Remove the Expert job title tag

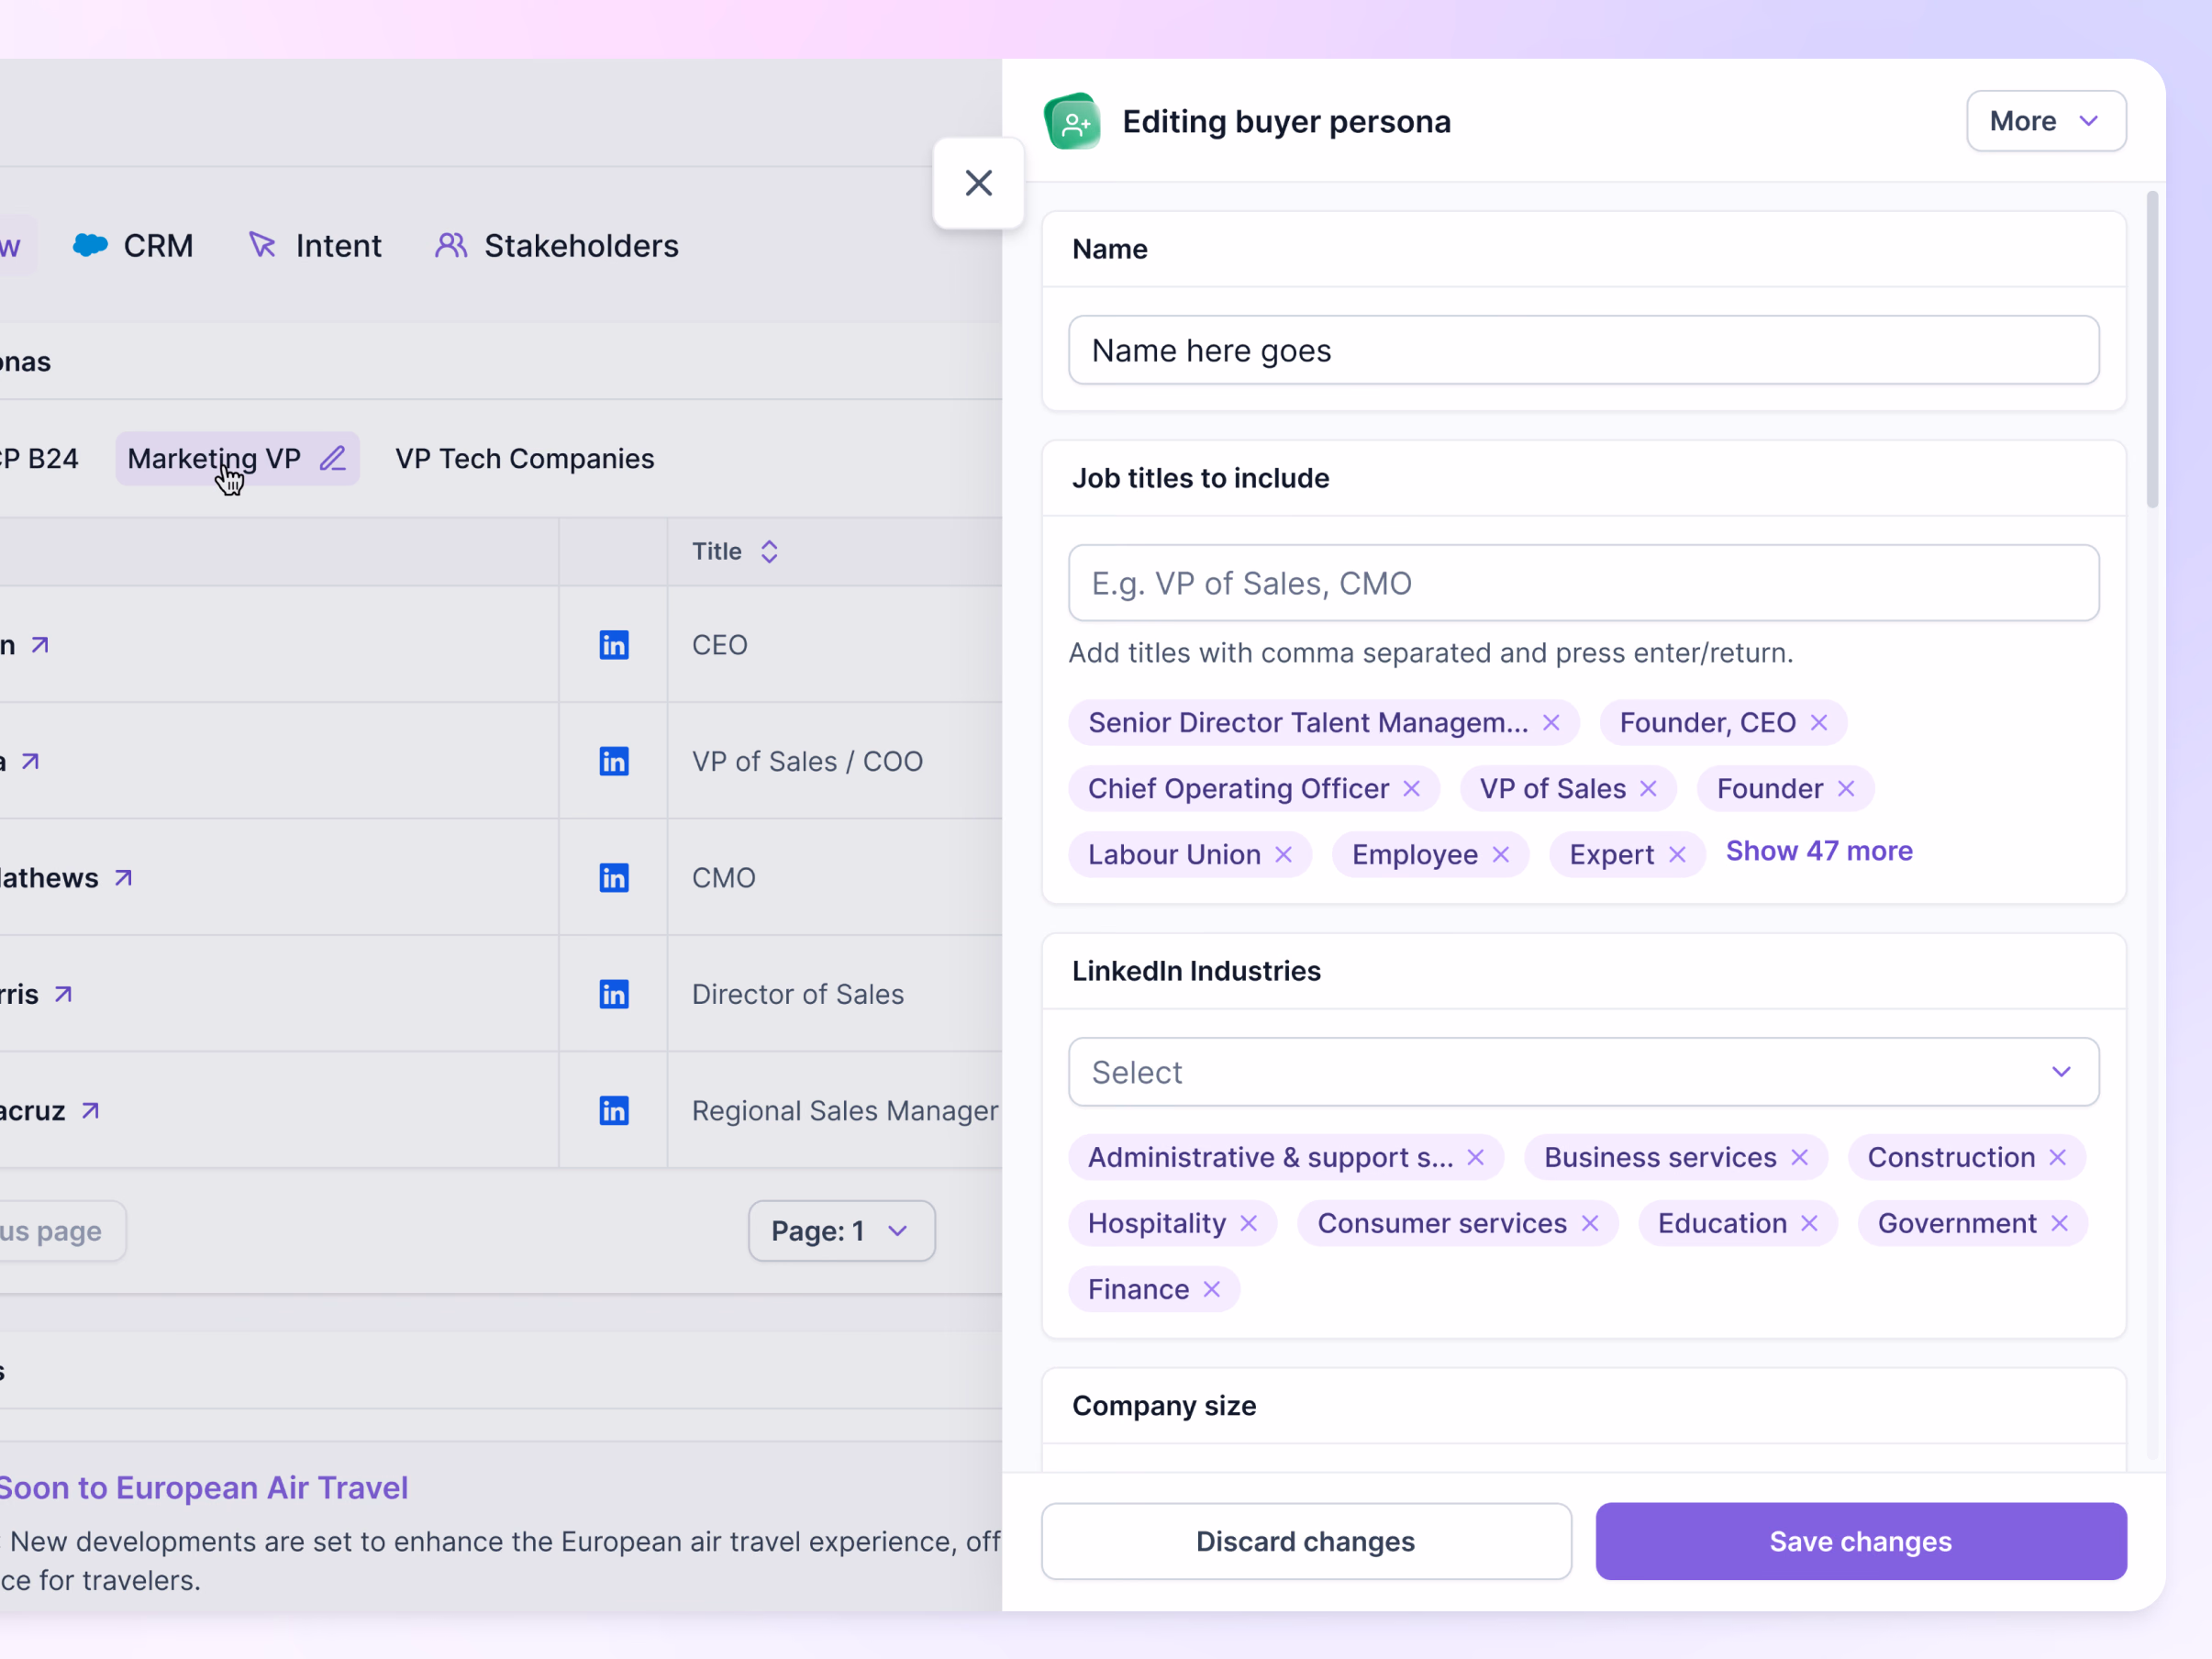[x=1678, y=855]
